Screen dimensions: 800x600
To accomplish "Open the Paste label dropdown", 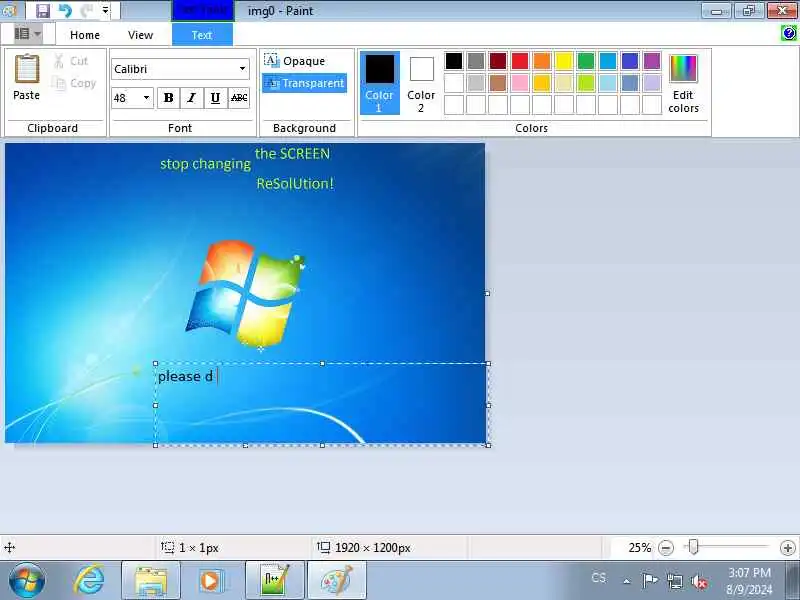I will tap(27, 95).
